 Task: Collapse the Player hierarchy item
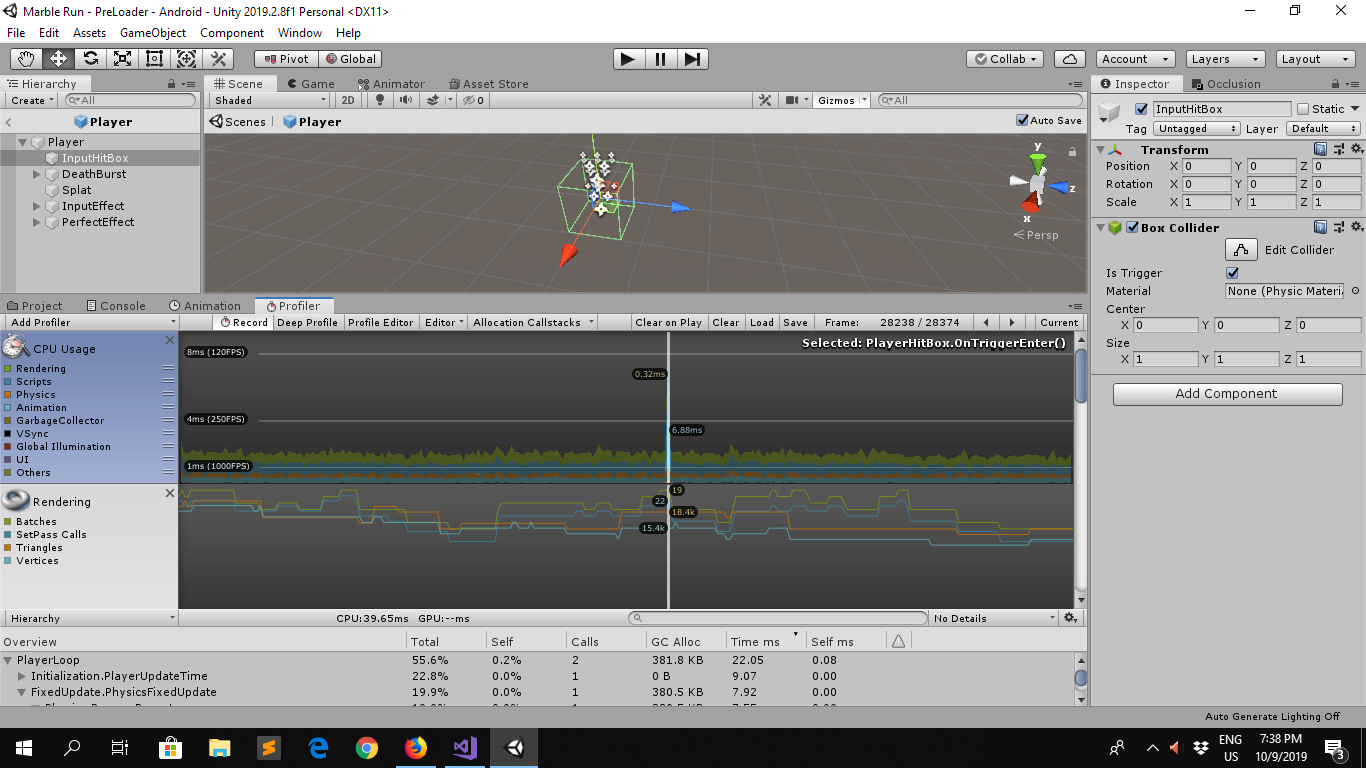pyautogui.click(x=22, y=142)
